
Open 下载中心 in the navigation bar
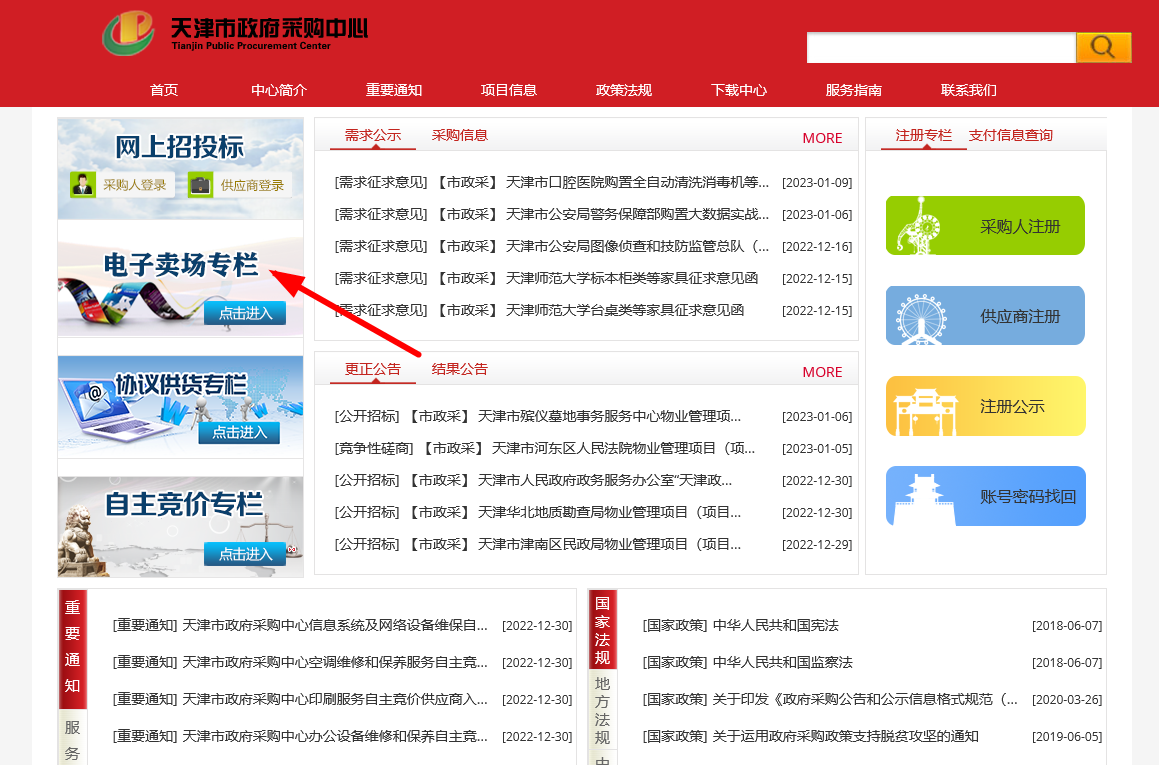click(739, 90)
